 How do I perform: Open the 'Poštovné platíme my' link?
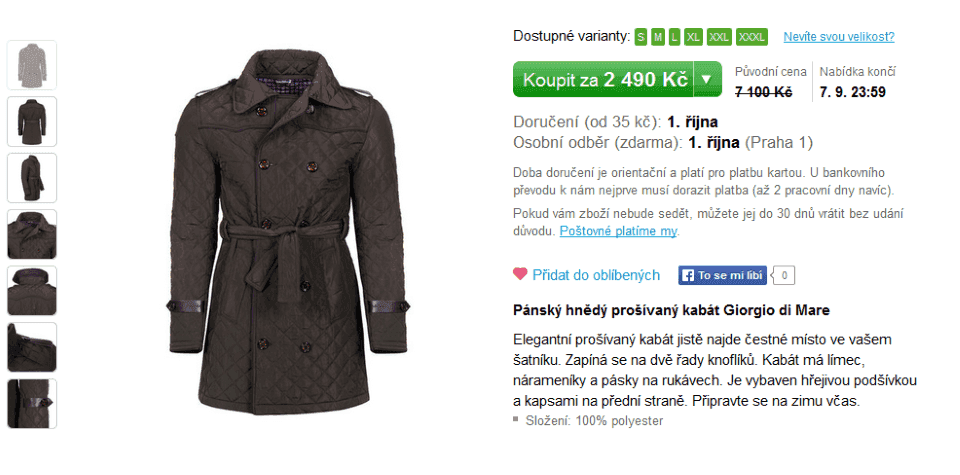coord(618,231)
